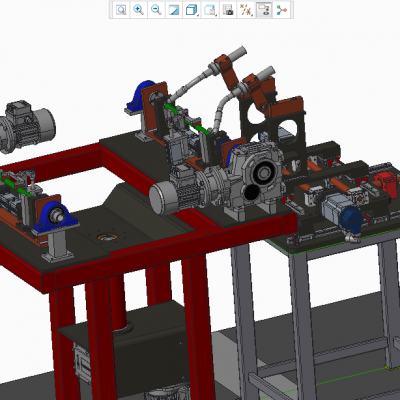Screen dimensions: 400x400
Task: Click the Refit view icon
Action: [121, 10]
